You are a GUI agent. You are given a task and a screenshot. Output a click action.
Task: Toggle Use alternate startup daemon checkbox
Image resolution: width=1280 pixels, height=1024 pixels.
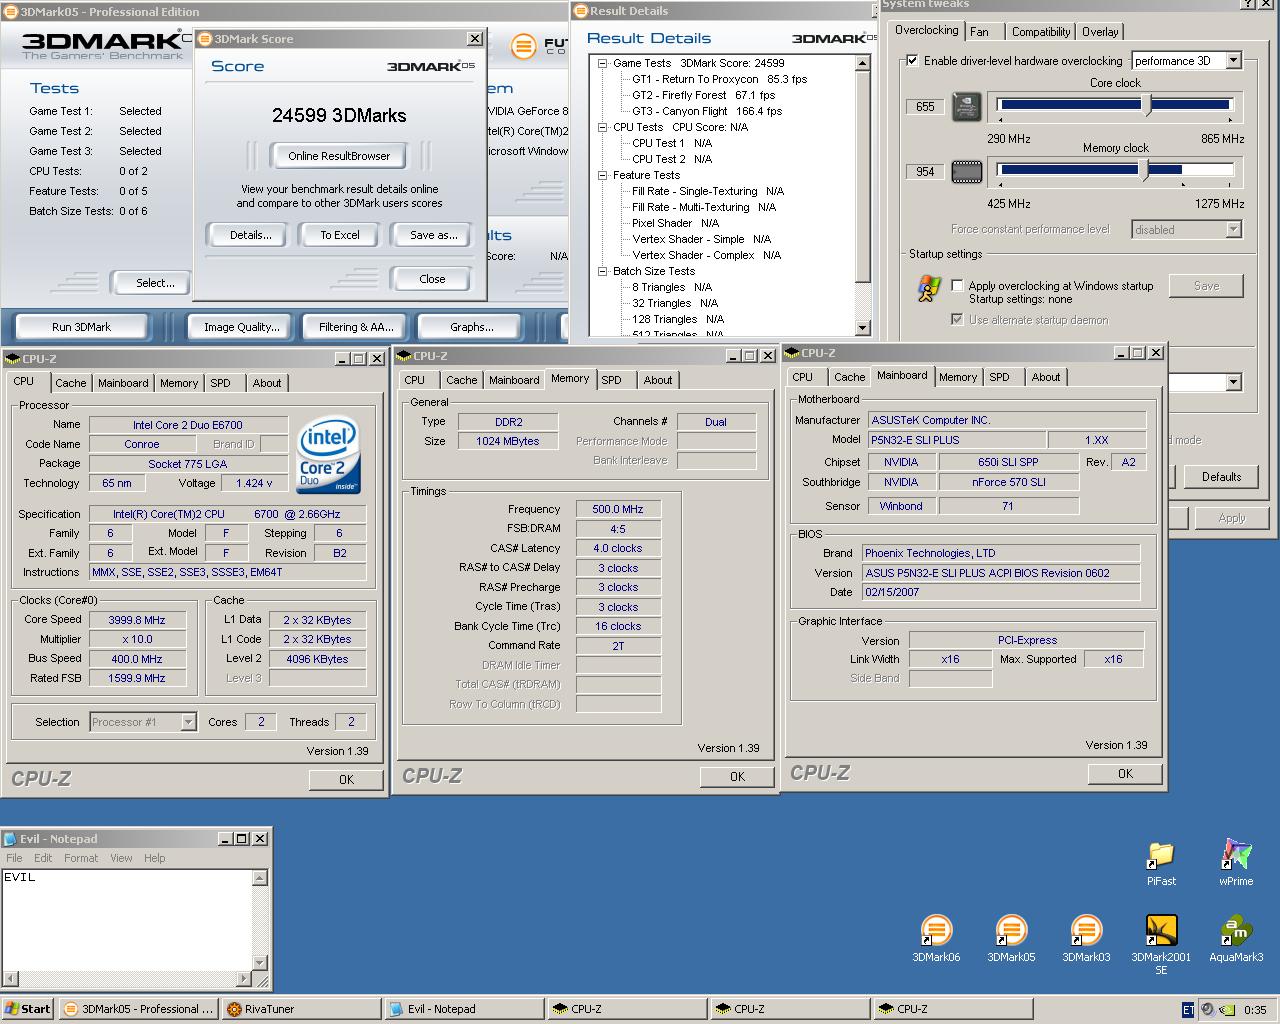[x=957, y=320]
